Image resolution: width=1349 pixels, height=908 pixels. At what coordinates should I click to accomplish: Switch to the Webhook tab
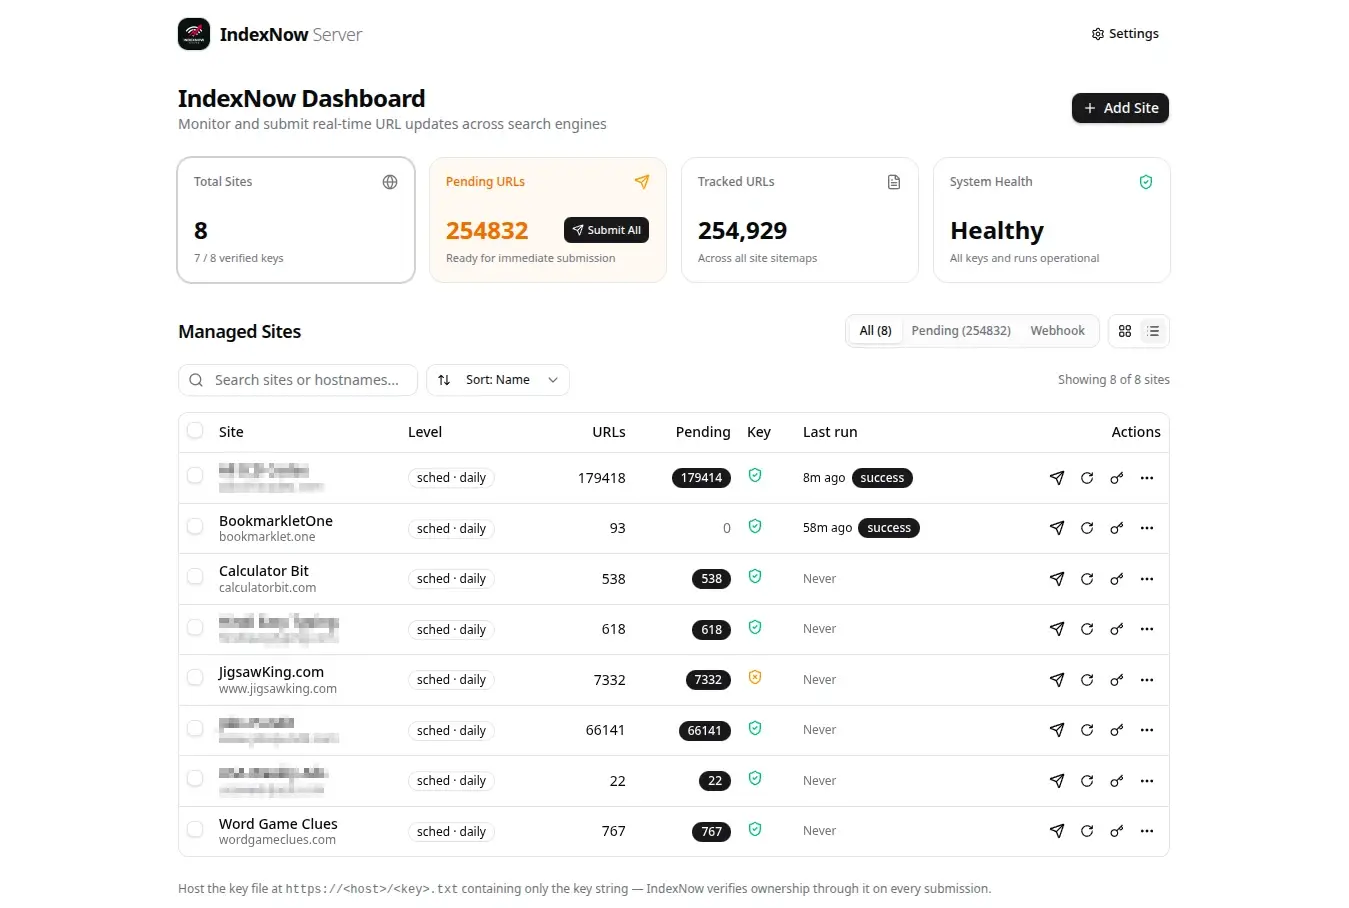click(1057, 331)
